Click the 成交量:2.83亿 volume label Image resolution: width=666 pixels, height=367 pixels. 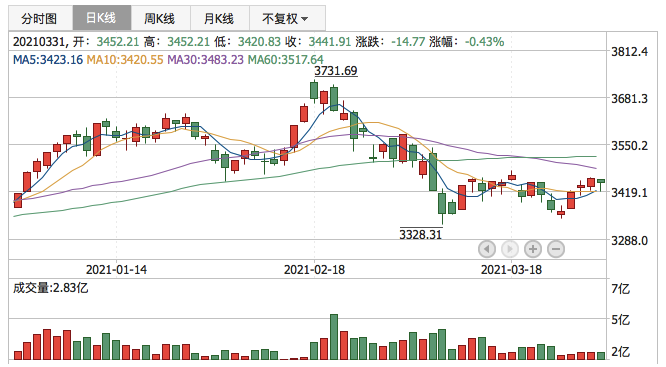tap(51, 288)
